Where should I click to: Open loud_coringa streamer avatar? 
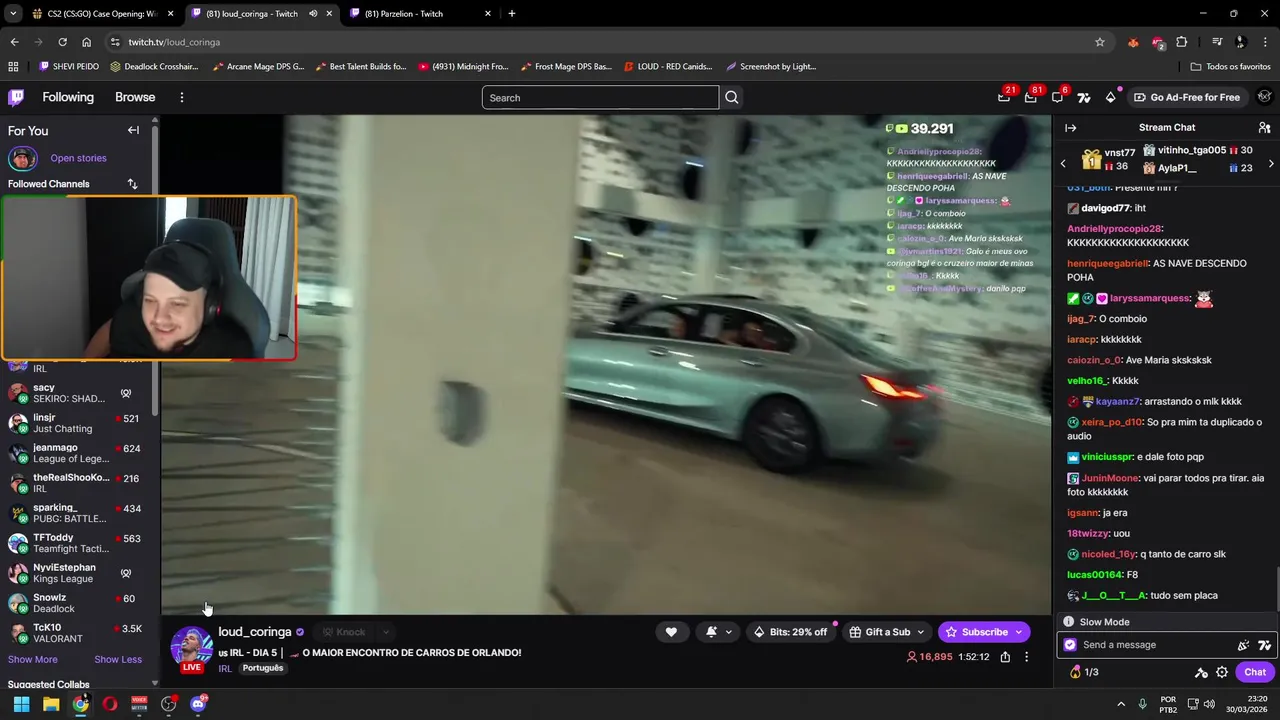190,647
